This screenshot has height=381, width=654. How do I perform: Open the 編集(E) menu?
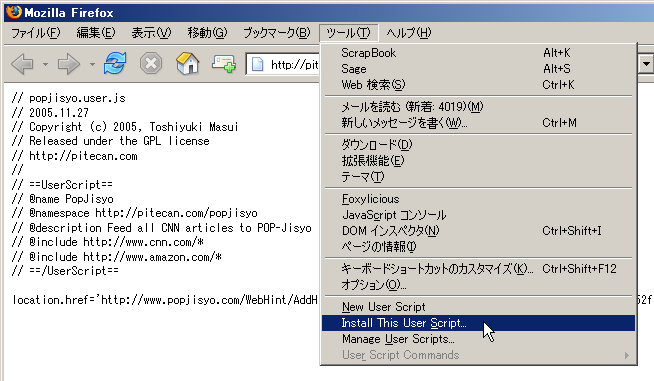96,33
